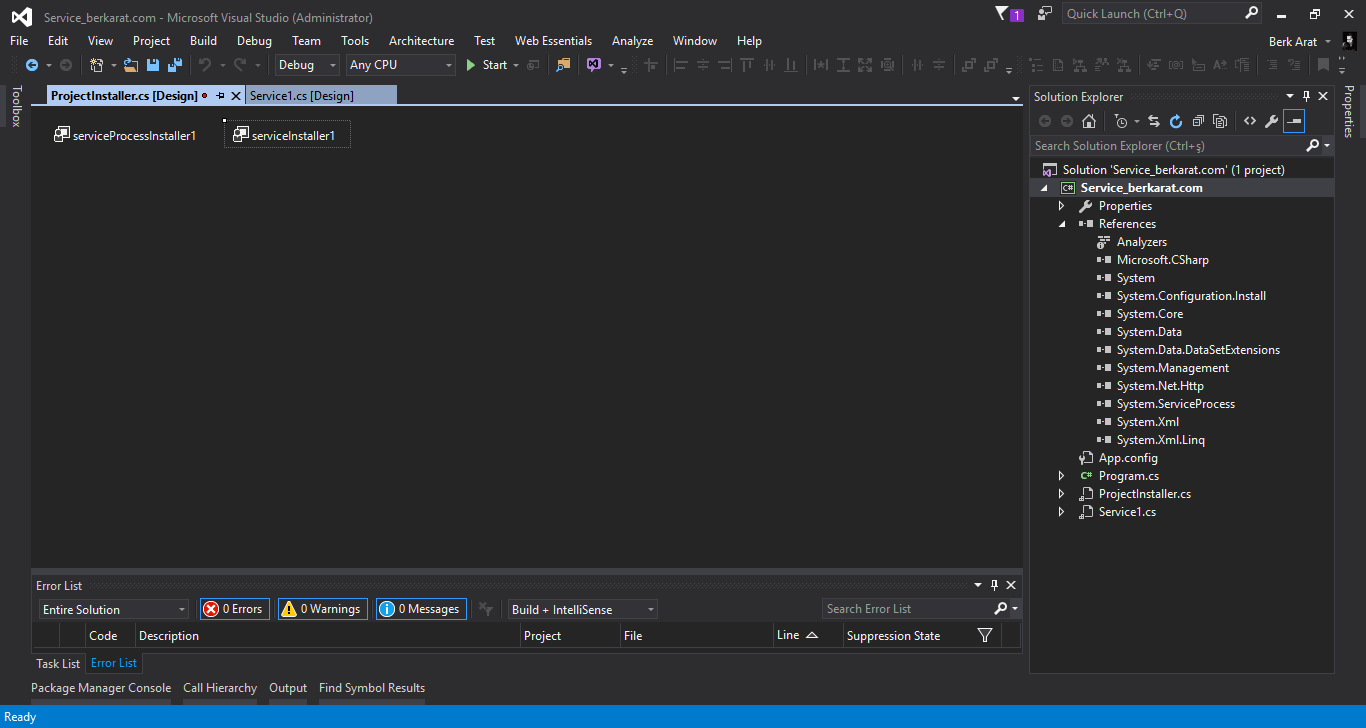Toggle the 0 Messages filter
This screenshot has height=728, width=1366.
(x=421, y=609)
